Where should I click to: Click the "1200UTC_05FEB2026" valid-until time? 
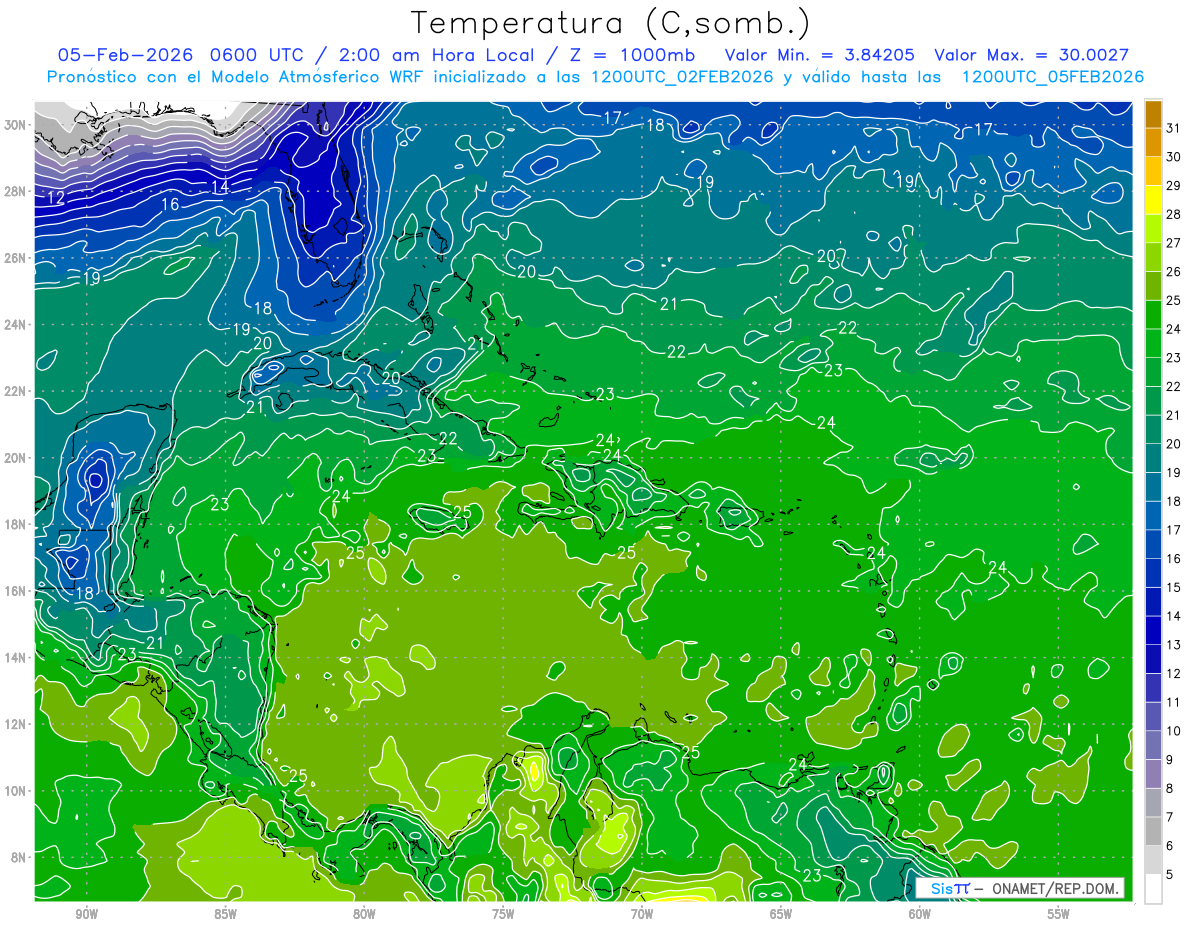coord(1052,77)
